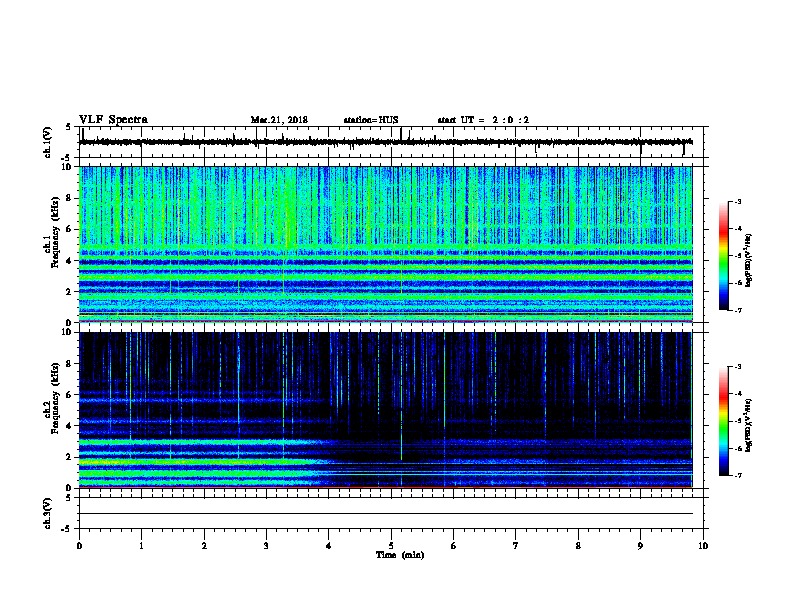
Task: Click the "Time (min)" x-axis label
Action: 400,555
